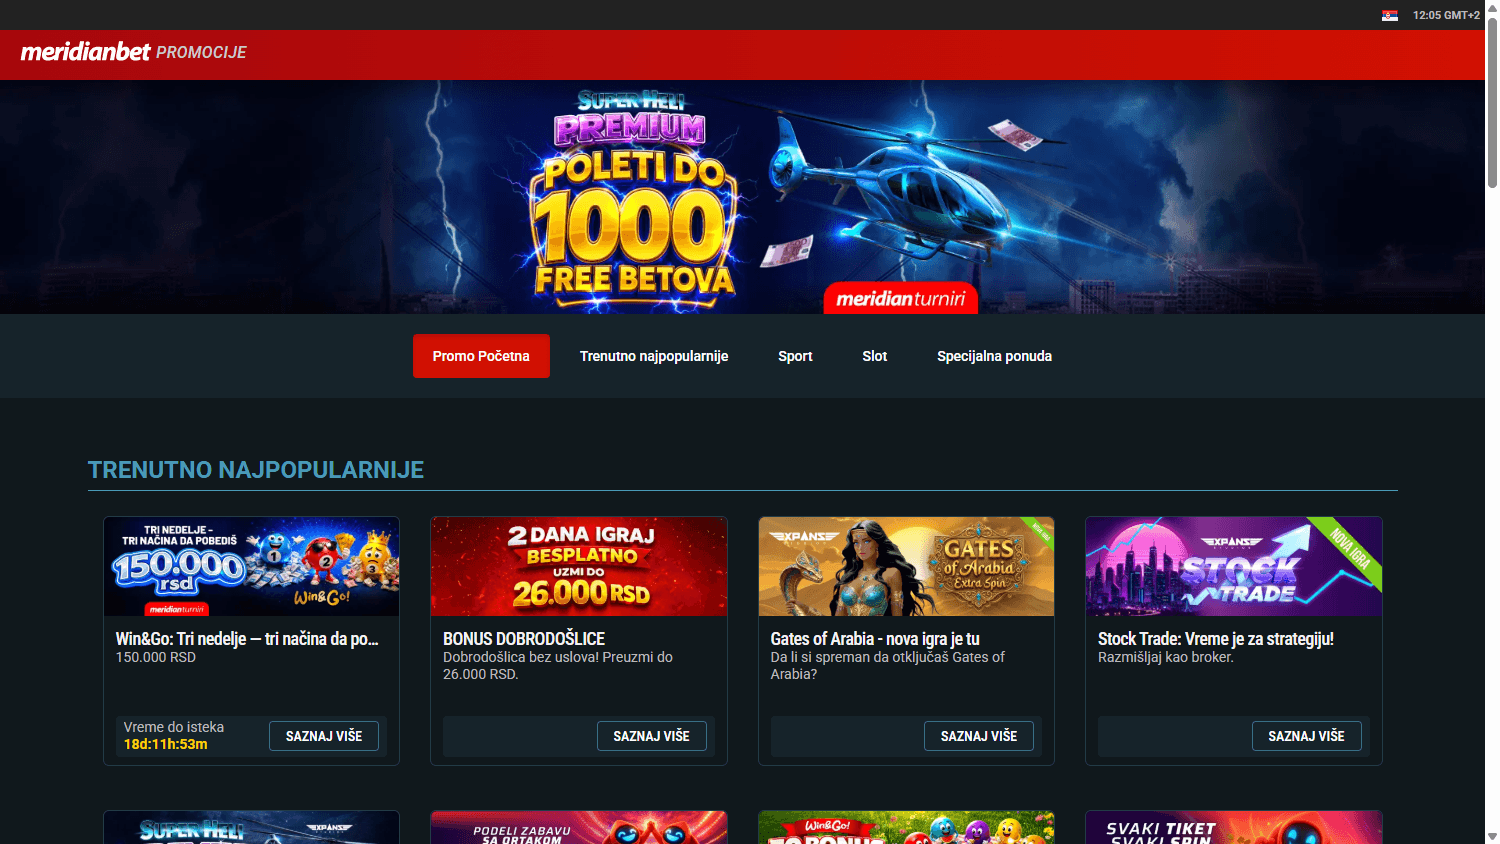The image size is (1500, 844).
Task: Click the BONUS DOBRODOŠLICE title
Action: point(524,639)
